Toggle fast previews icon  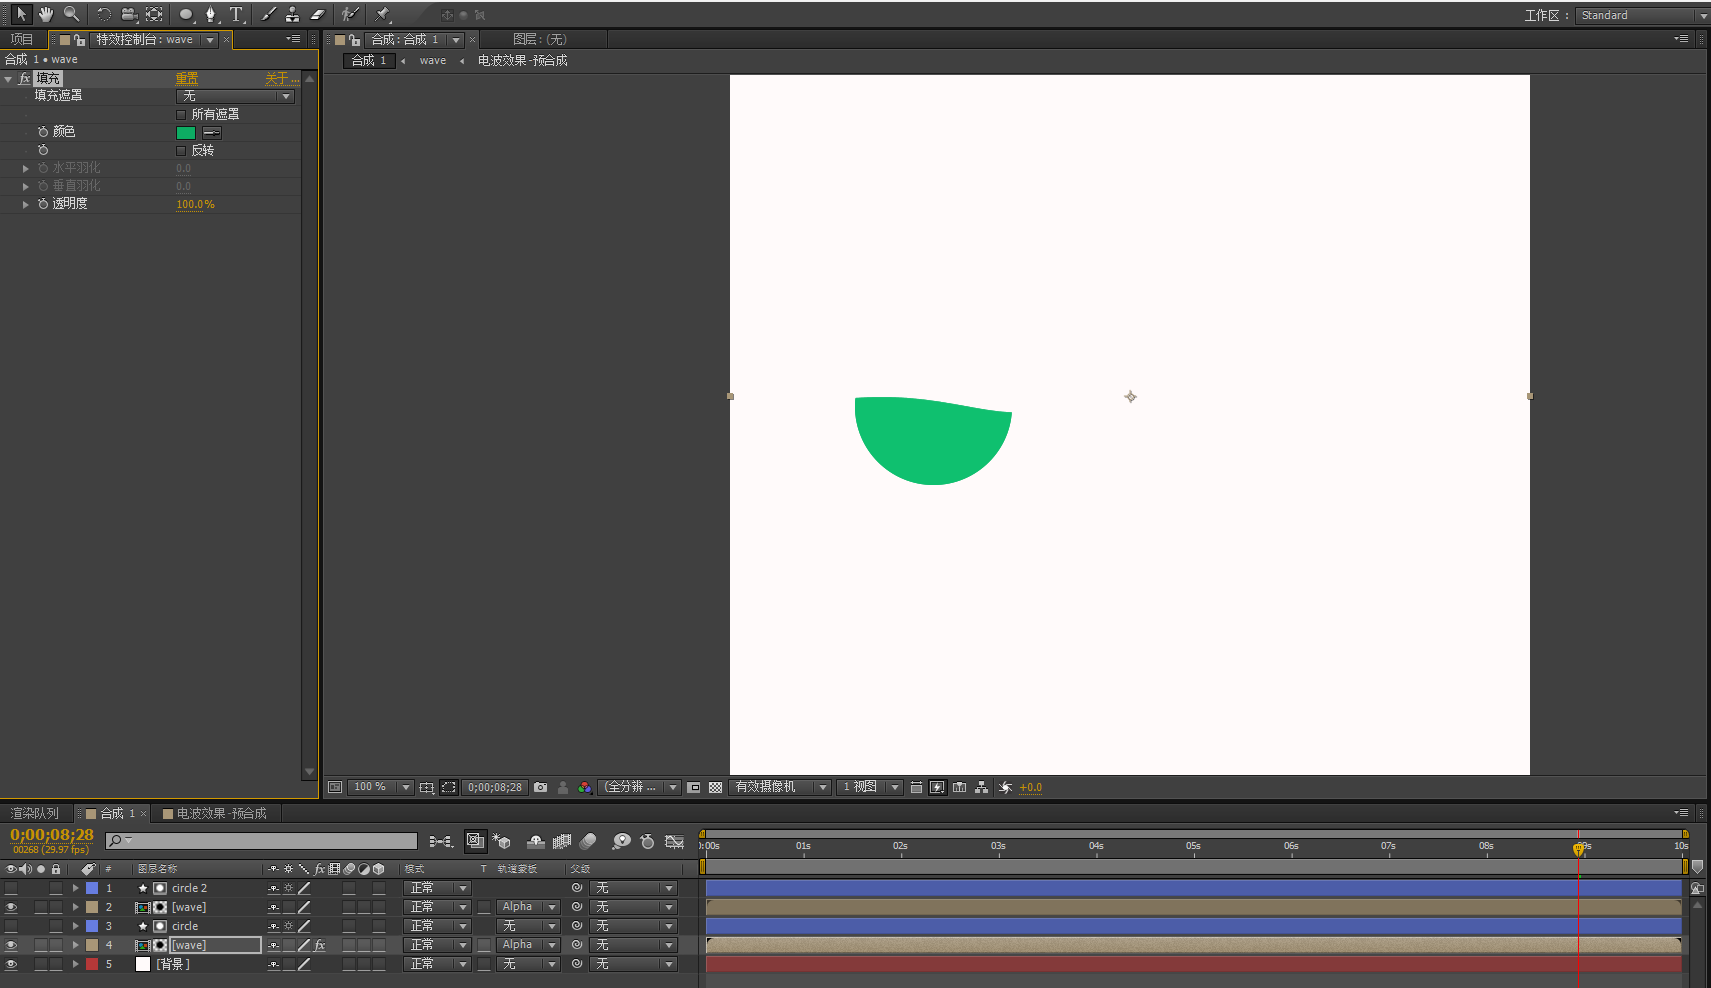pos(937,787)
